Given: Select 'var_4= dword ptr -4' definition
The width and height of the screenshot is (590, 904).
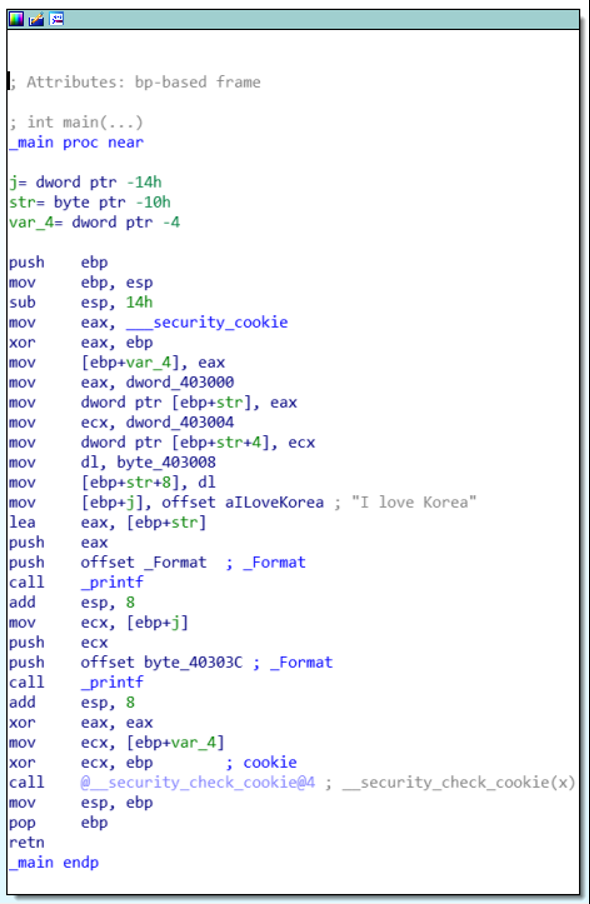Looking at the screenshot, I should point(95,222).
